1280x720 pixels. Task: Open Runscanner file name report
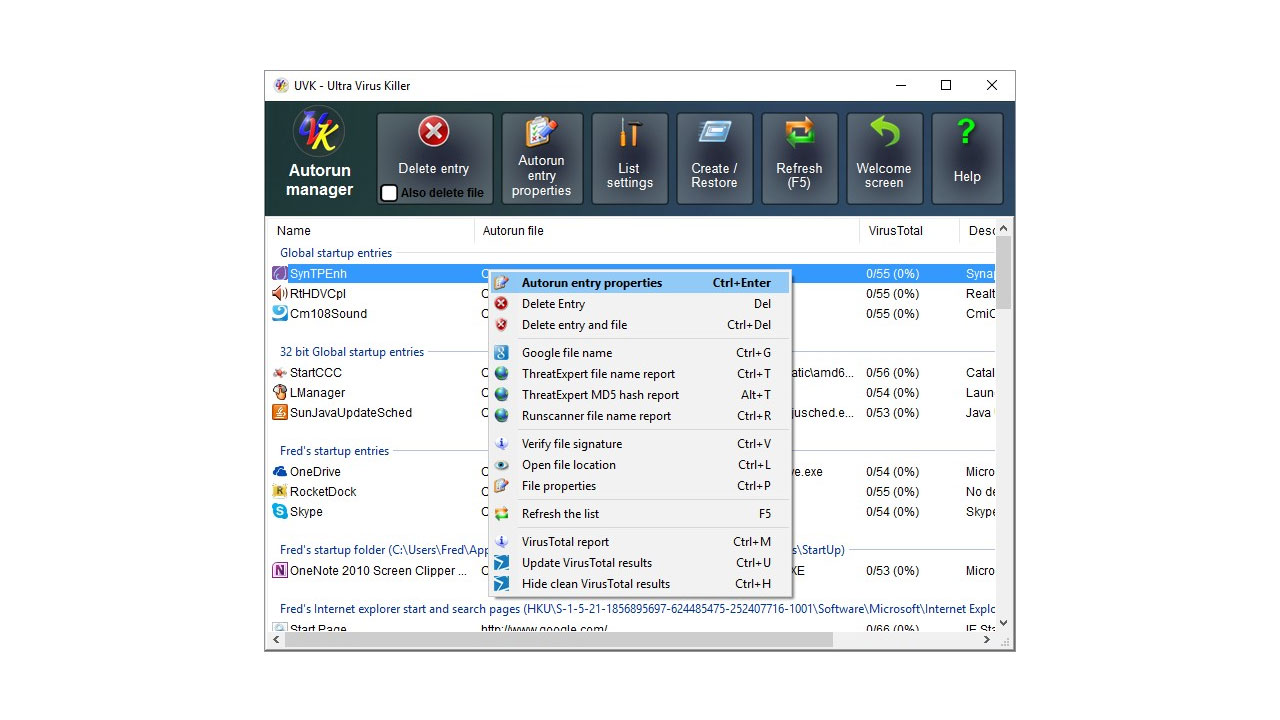click(640, 416)
